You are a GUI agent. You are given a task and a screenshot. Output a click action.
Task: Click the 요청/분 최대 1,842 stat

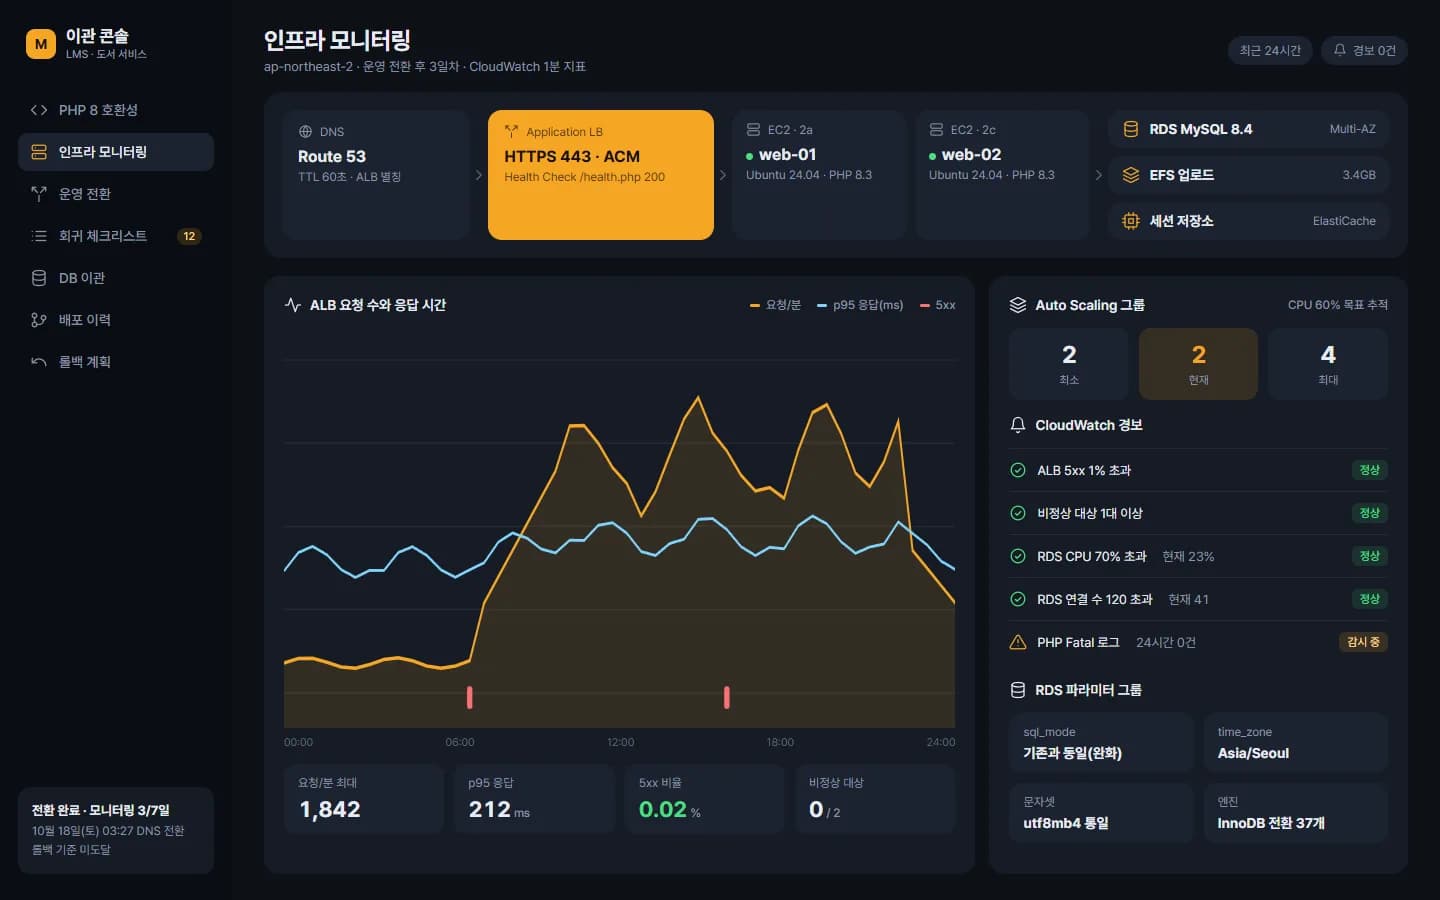[x=364, y=799]
